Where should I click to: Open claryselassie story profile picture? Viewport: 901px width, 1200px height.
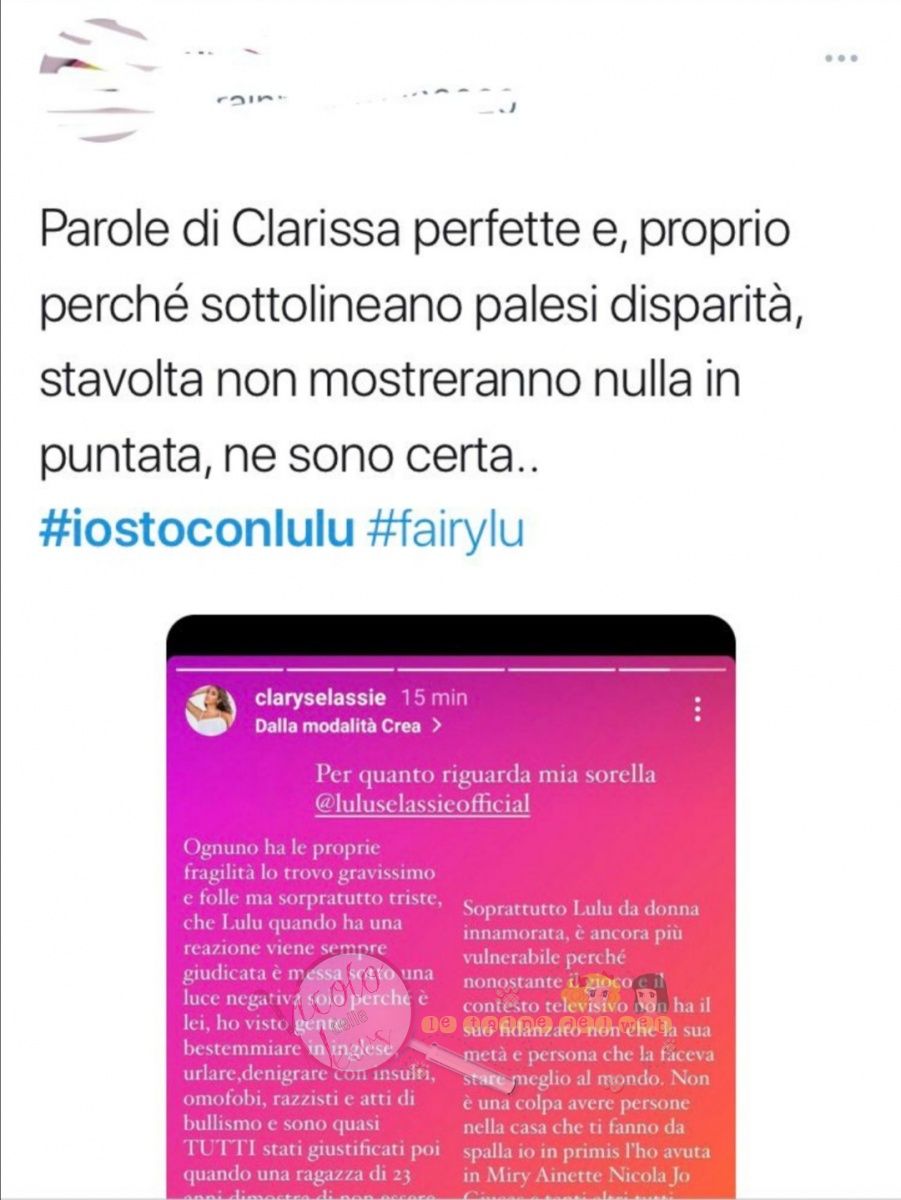coord(211,710)
